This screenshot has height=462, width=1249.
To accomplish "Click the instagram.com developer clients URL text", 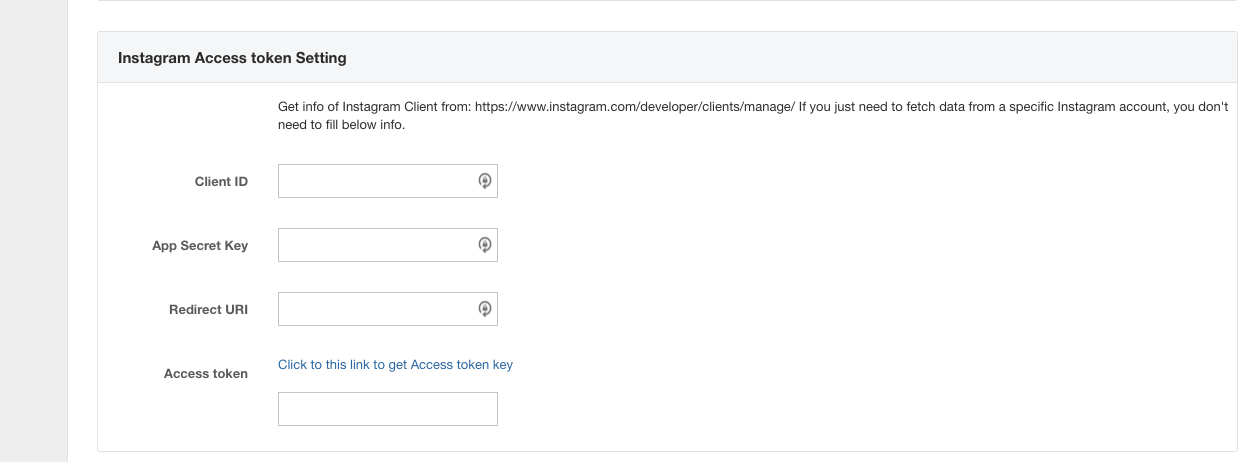I will (x=634, y=106).
